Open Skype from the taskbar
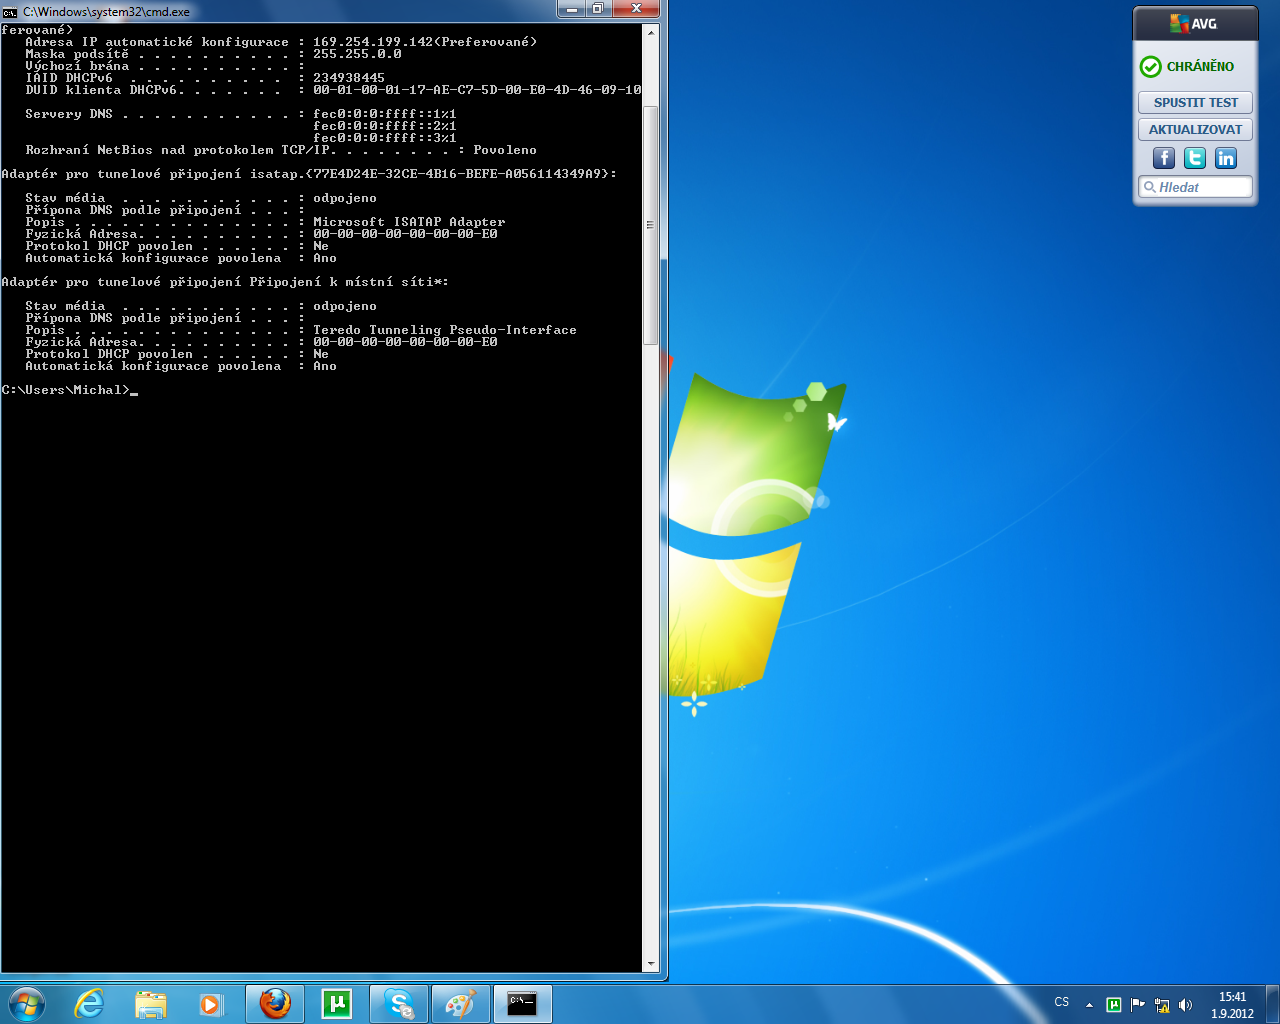The height and width of the screenshot is (1024, 1280). coord(399,1004)
